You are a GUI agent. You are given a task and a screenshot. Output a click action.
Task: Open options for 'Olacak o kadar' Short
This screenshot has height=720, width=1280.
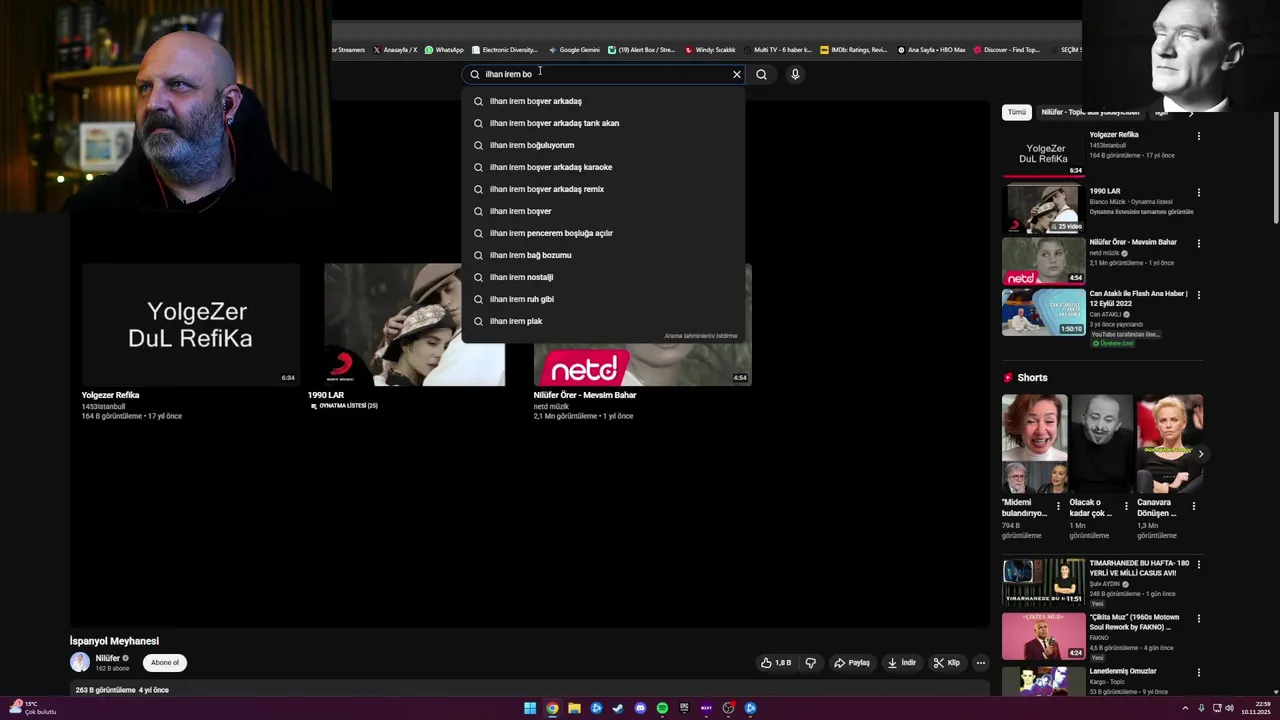click(1126, 506)
